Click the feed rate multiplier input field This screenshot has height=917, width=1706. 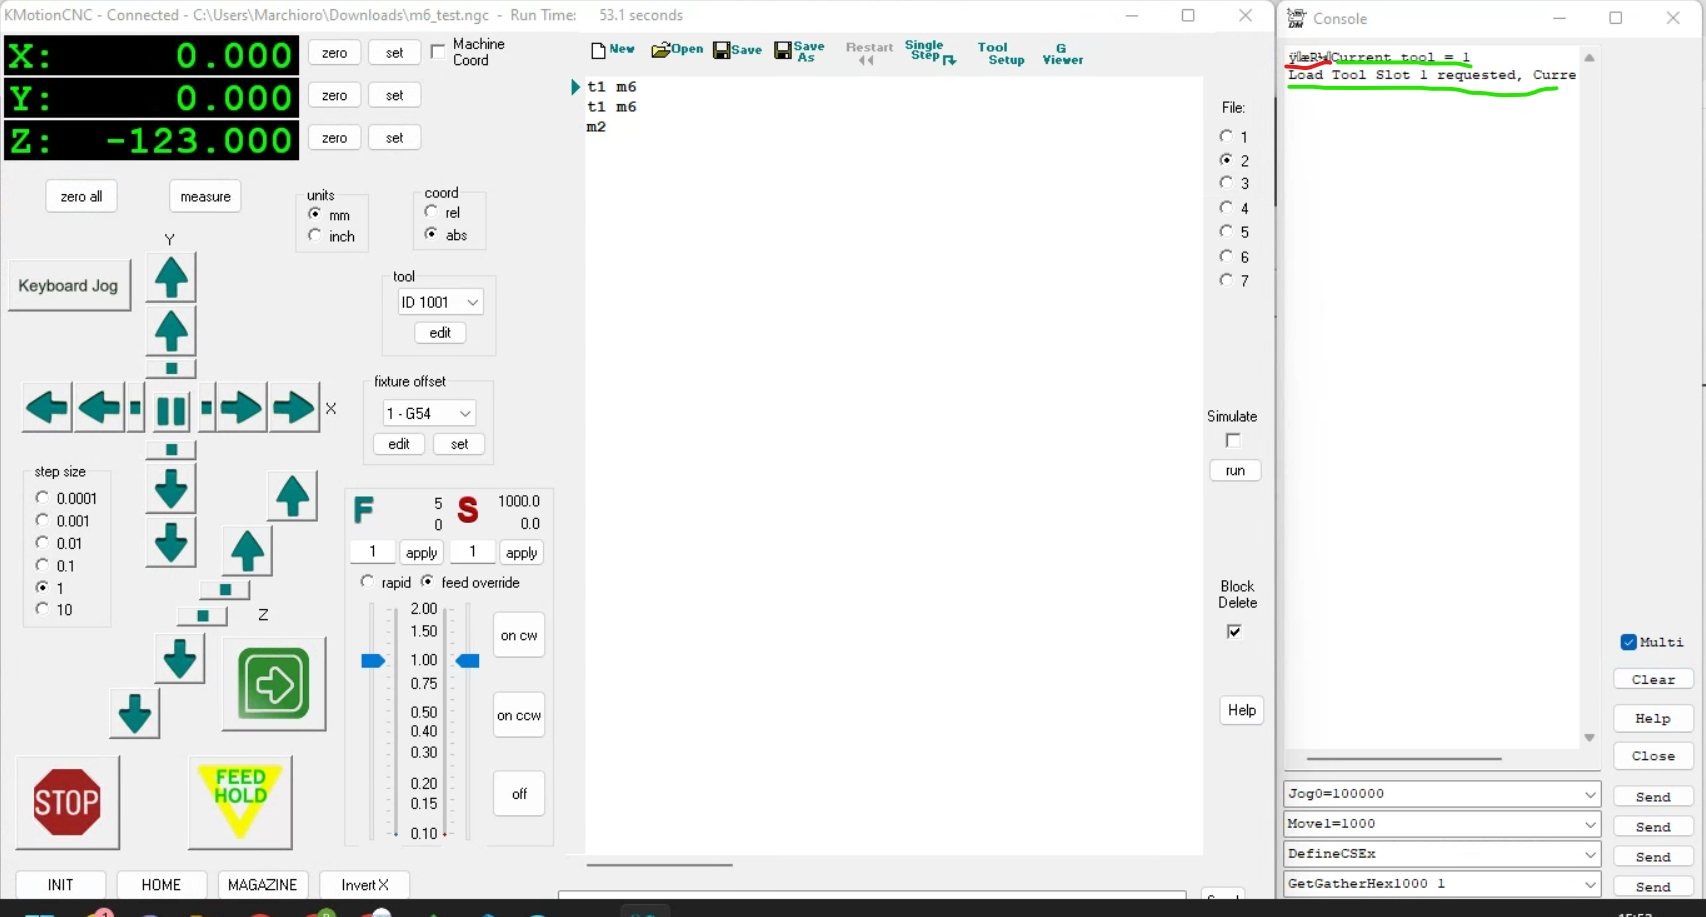pos(373,552)
